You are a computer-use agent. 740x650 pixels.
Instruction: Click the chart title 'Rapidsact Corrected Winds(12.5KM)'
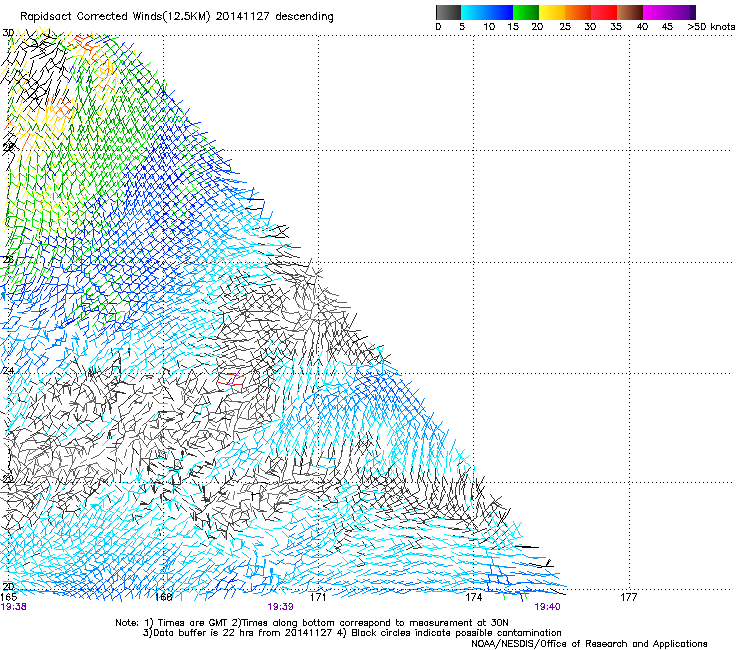tap(115, 16)
